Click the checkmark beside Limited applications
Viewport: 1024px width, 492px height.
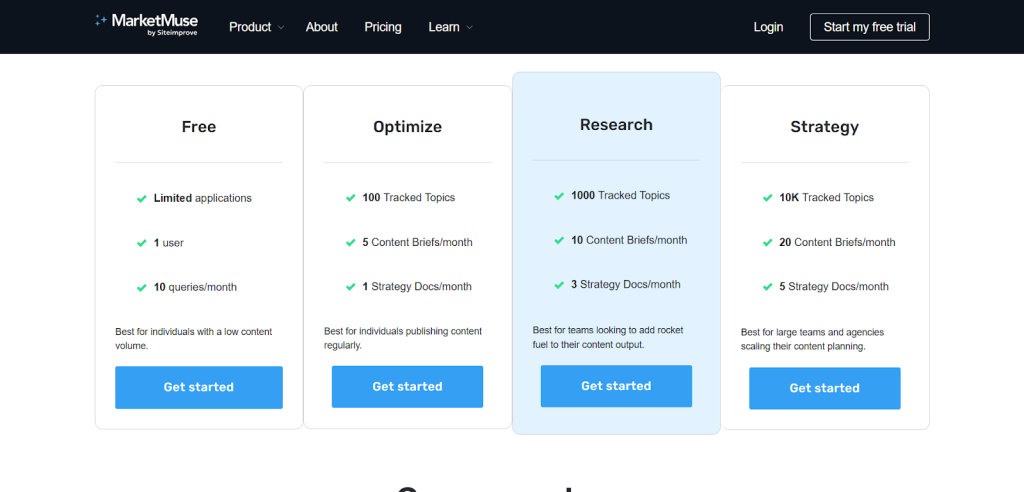pos(141,199)
